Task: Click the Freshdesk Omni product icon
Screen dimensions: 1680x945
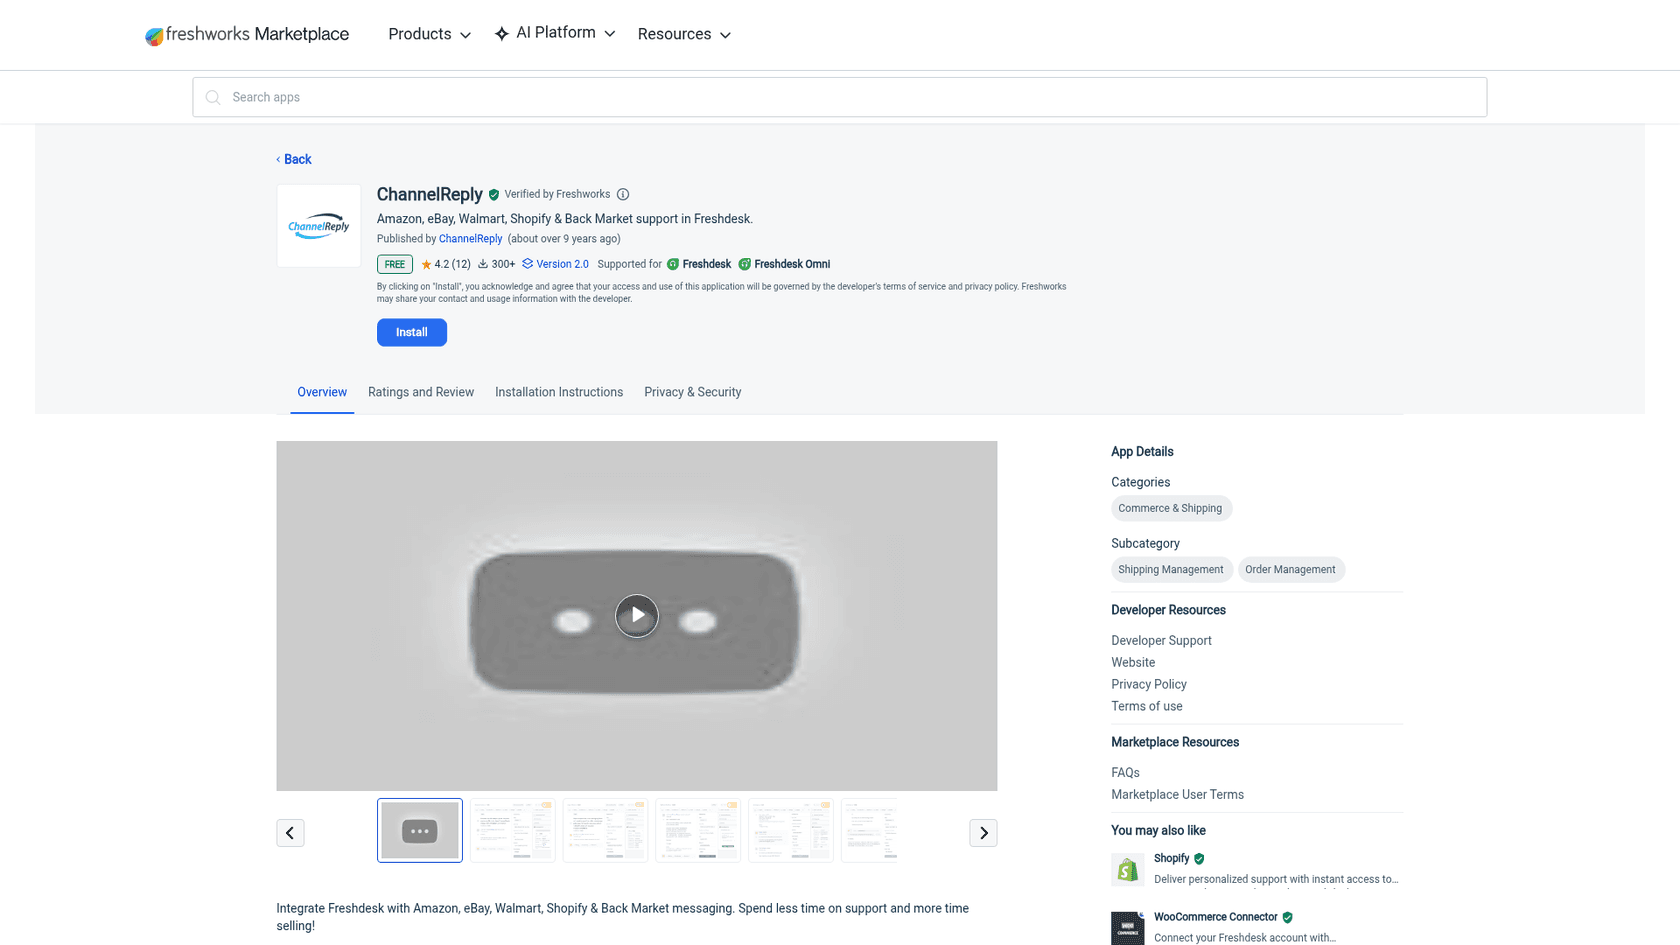Action: (x=744, y=265)
